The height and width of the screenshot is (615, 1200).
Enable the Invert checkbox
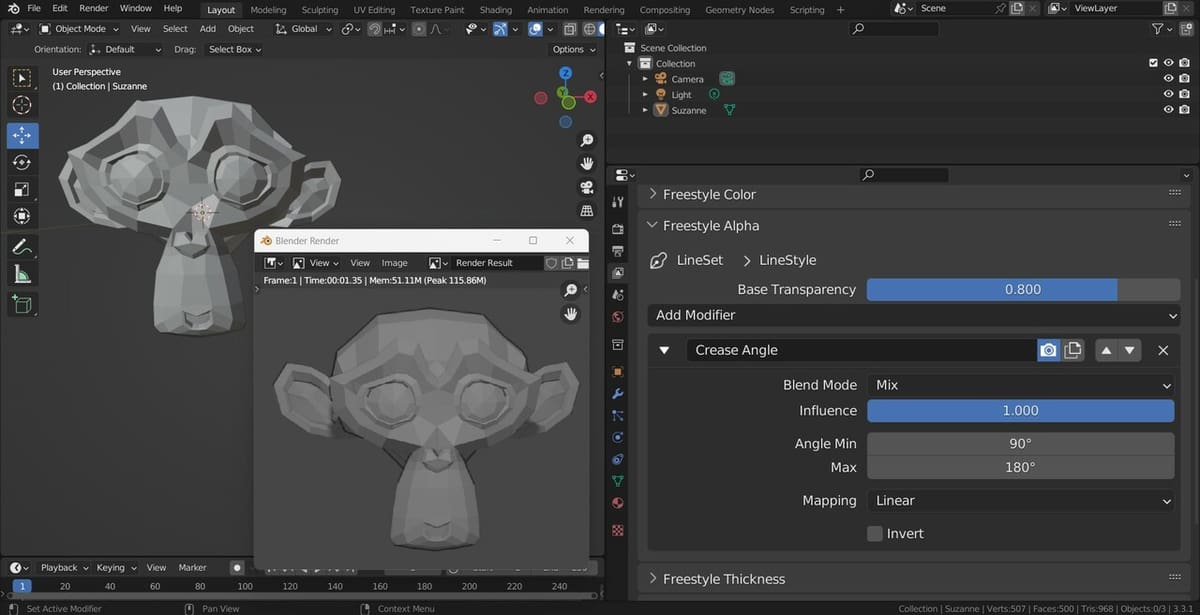pos(875,533)
